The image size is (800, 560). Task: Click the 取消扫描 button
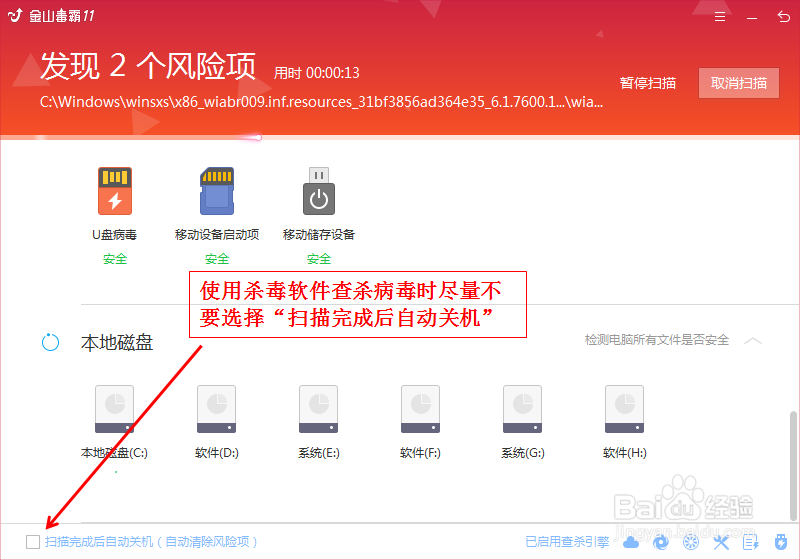click(x=739, y=83)
